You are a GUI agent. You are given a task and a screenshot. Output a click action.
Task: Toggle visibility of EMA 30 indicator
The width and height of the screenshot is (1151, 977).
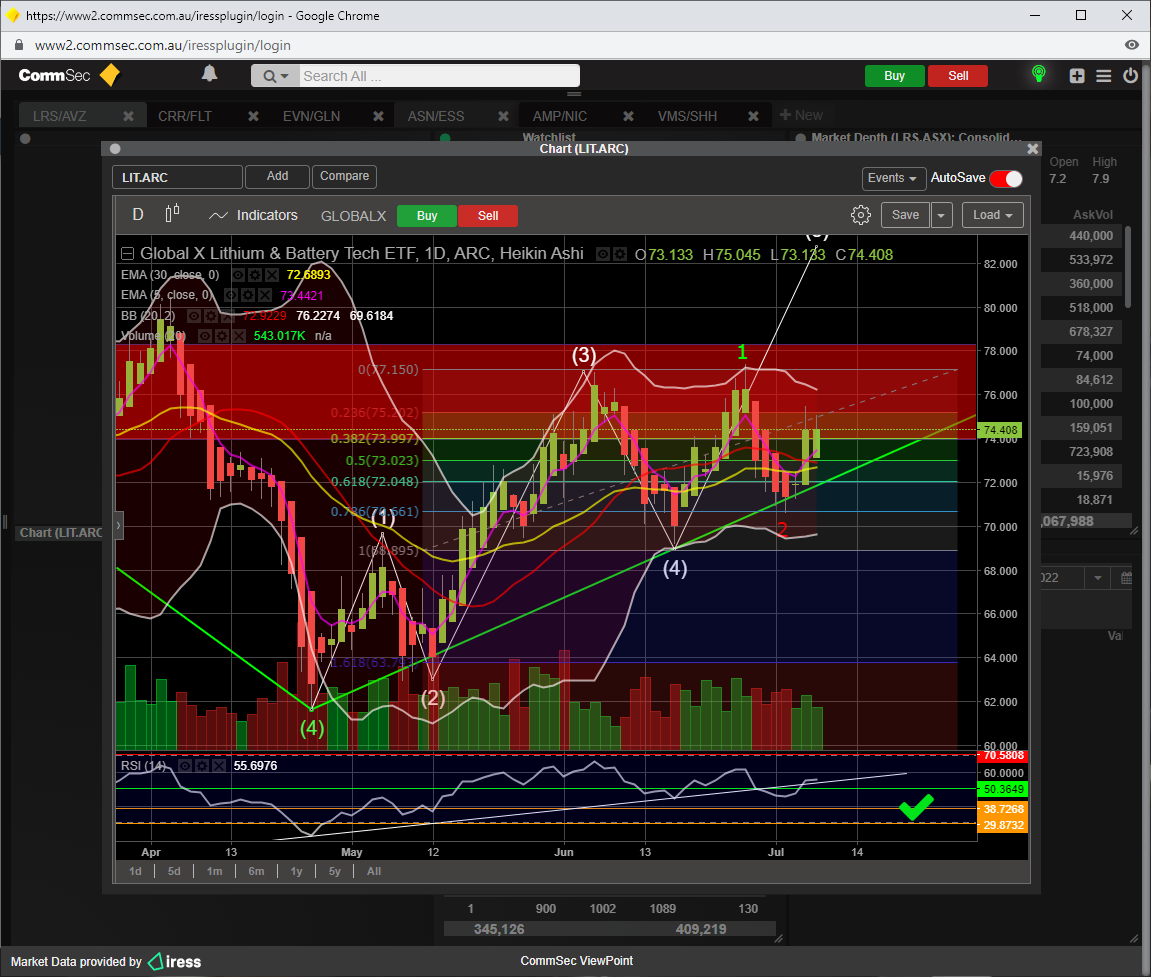238,275
